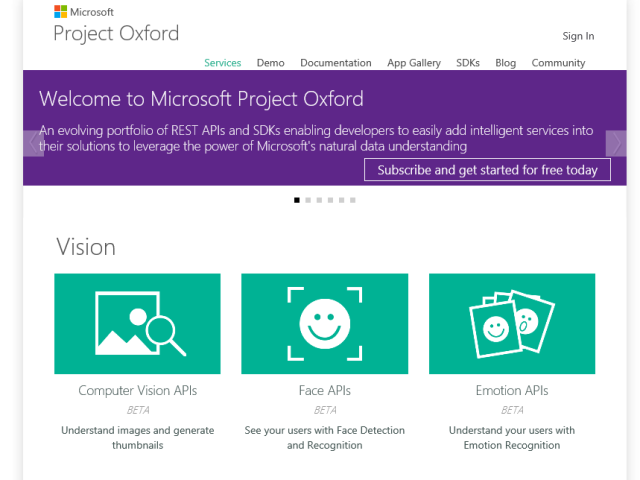This screenshot has width=640, height=480.
Task: Open the SDKs menu item
Action: click(468, 62)
